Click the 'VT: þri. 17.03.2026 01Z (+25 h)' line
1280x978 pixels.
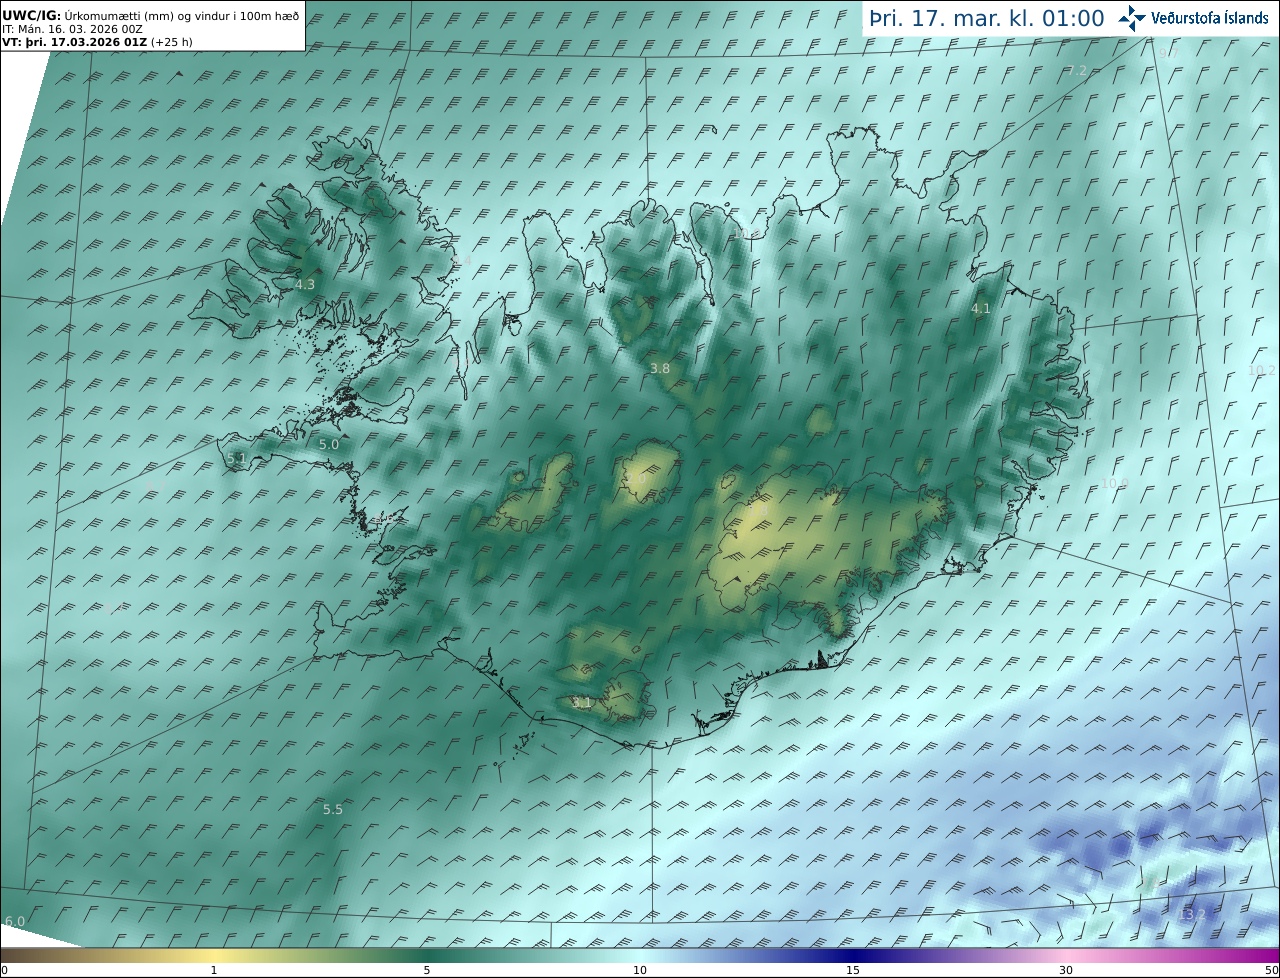[98, 42]
